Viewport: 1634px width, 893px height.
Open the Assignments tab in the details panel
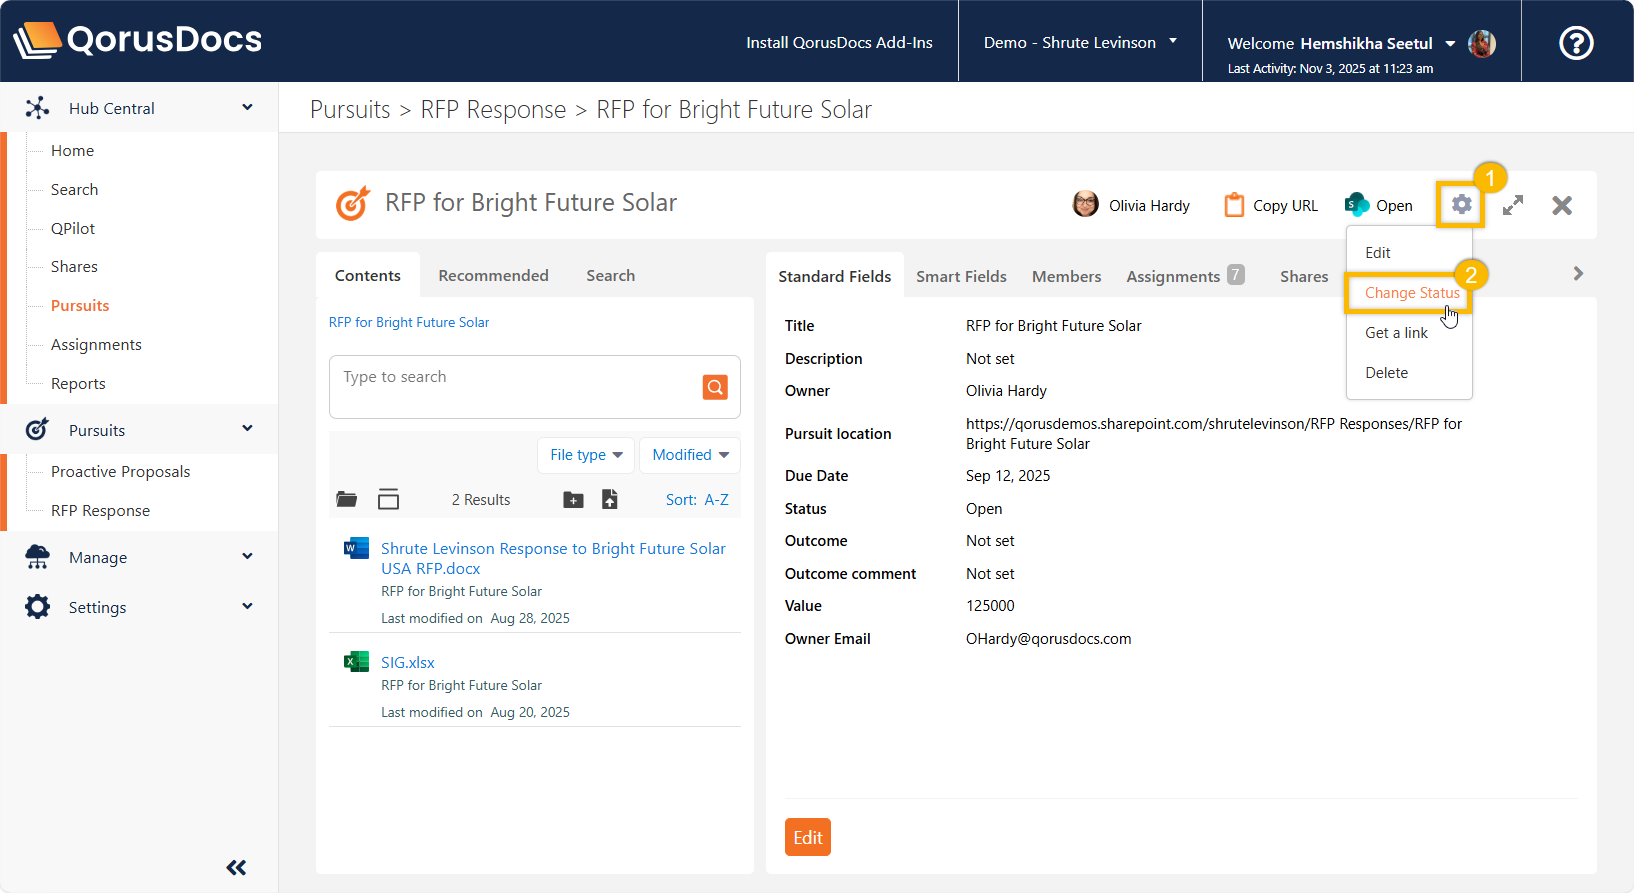(x=1173, y=276)
